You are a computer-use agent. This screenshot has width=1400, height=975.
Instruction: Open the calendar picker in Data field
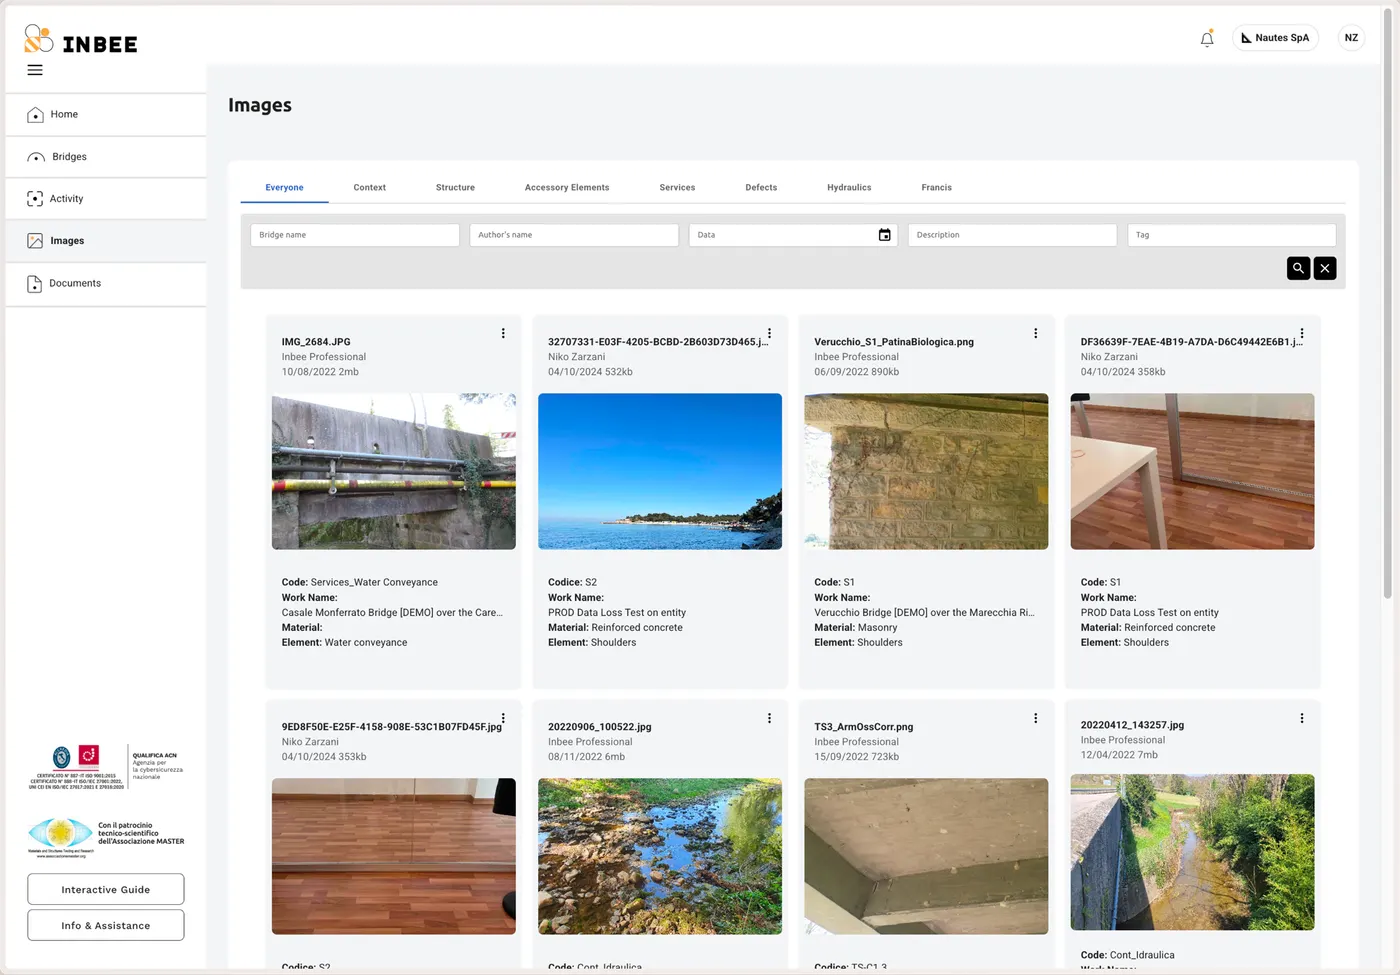click(x=884, y=235)
